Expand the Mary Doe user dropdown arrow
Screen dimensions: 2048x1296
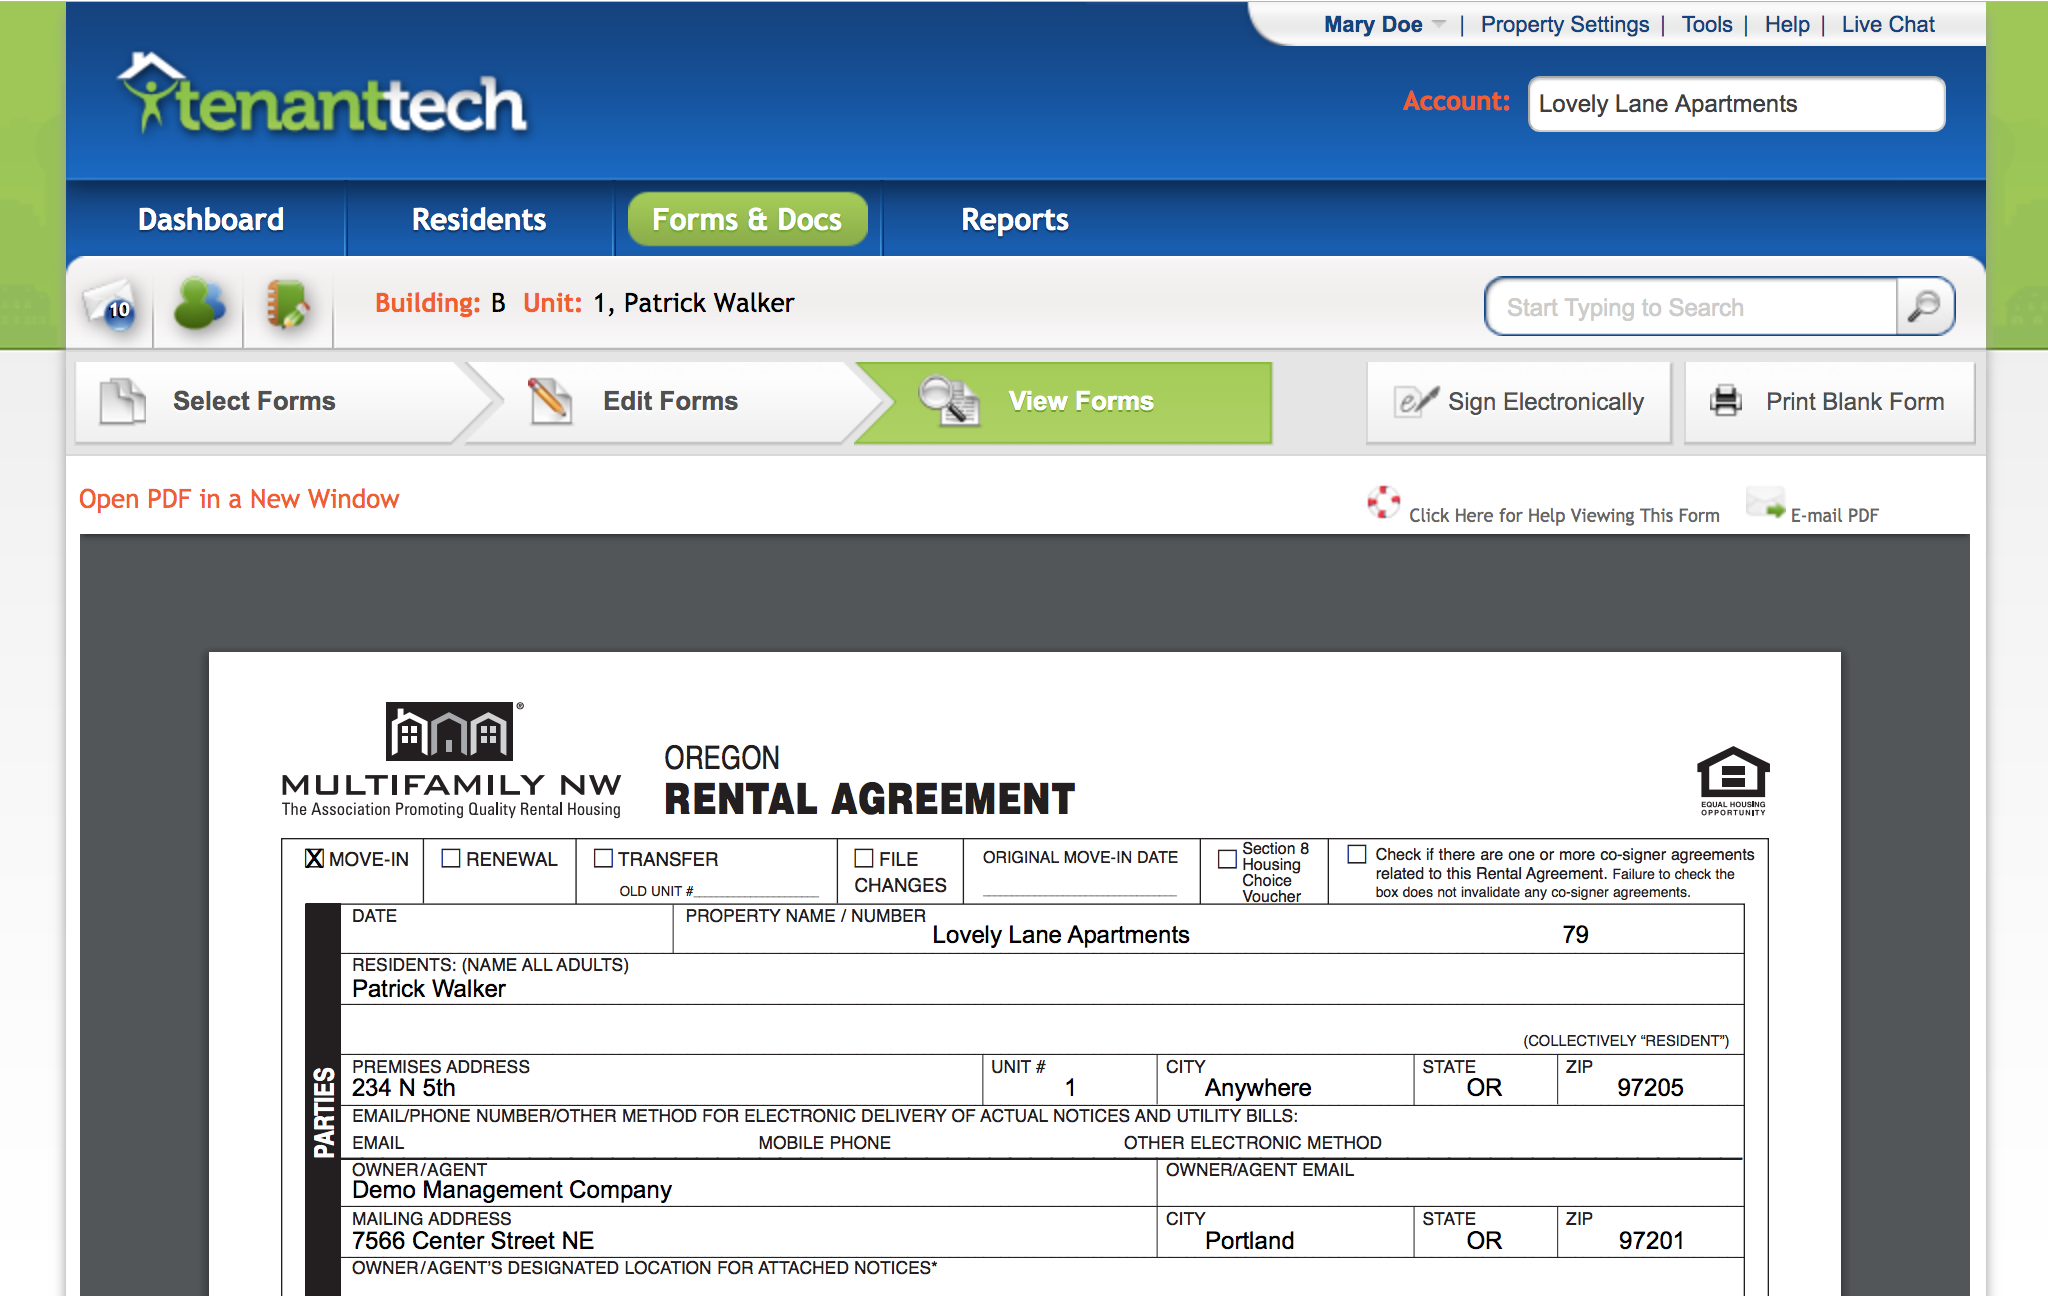coord(1439,24)
